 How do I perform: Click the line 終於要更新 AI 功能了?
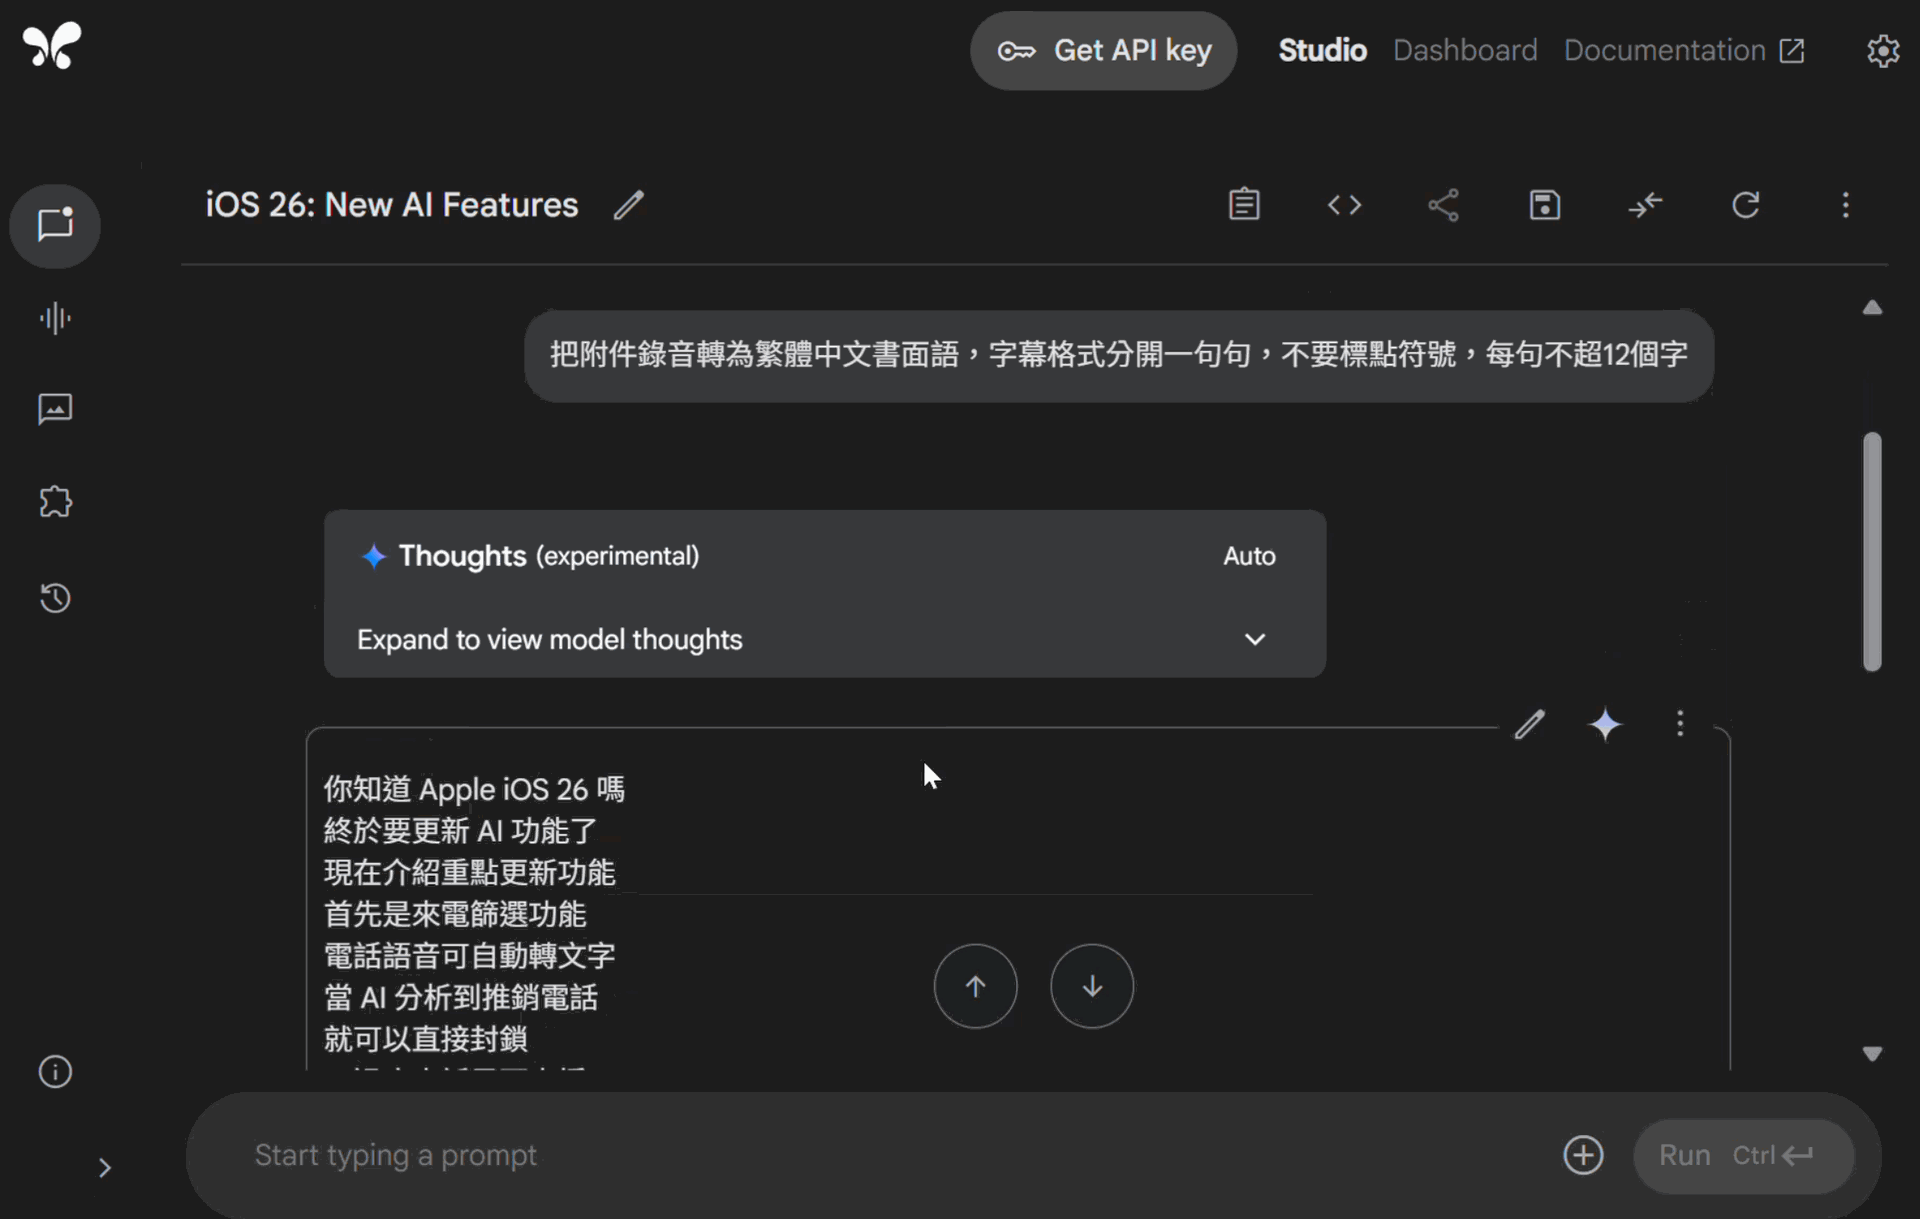[x=460, y=831]
